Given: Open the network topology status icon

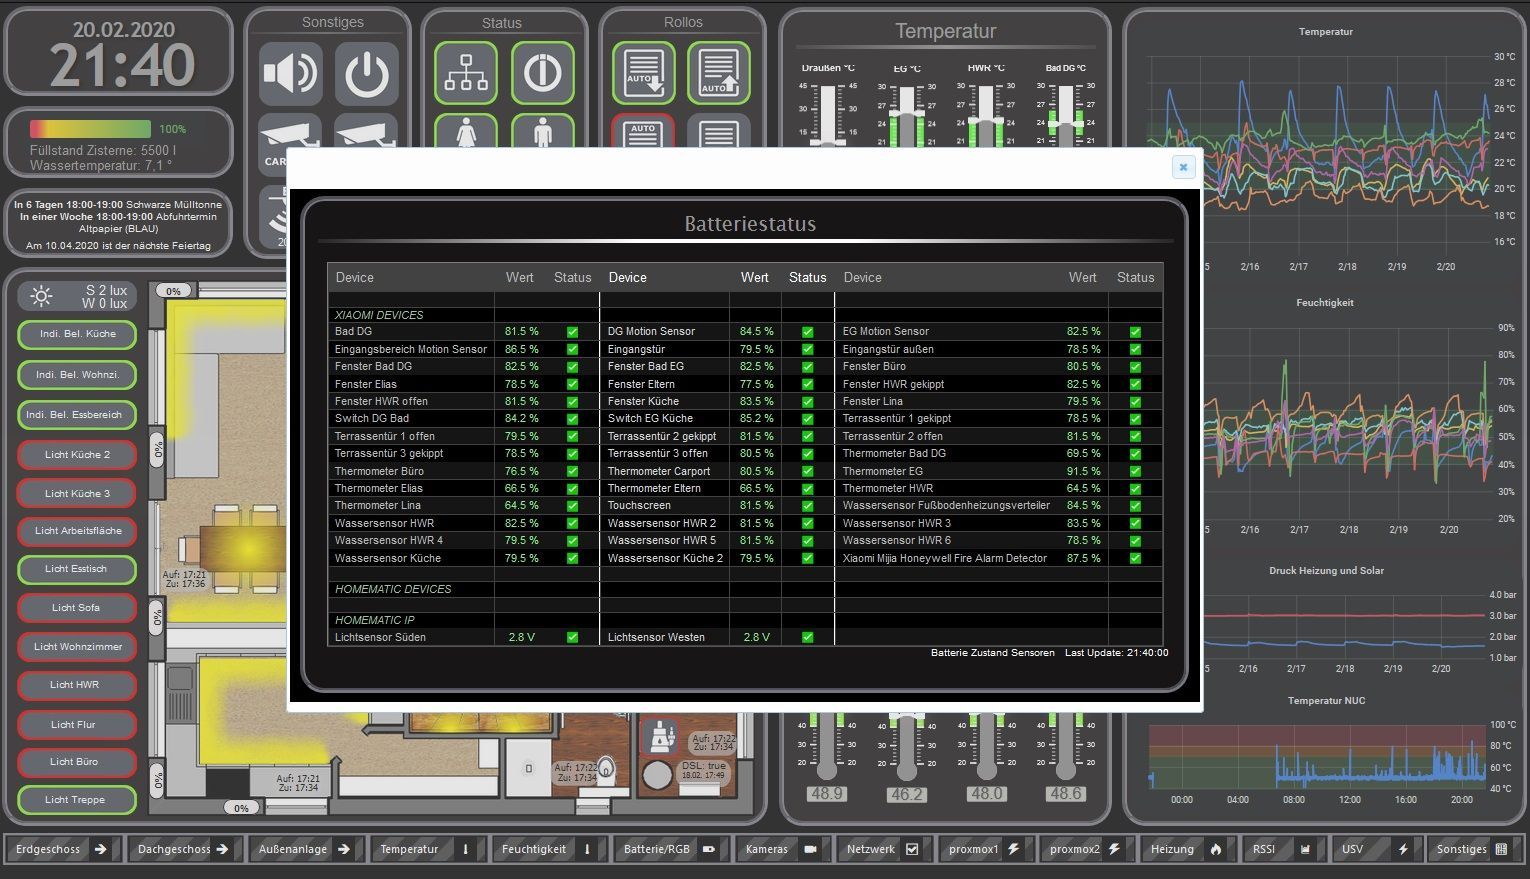Looking at the screenshot, I should tap(466, 74).
